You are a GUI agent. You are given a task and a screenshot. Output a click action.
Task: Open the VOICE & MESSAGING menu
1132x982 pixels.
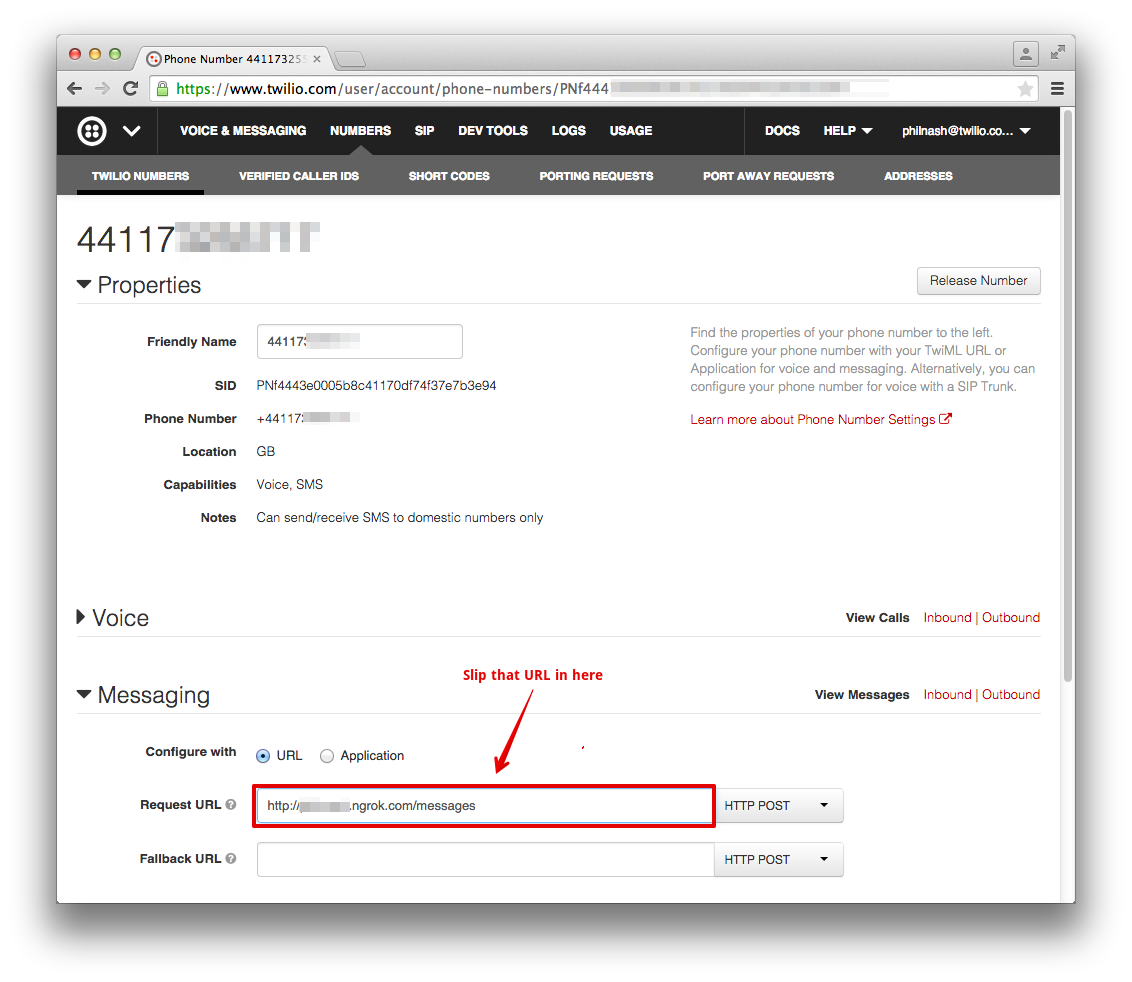pos(243,131)
